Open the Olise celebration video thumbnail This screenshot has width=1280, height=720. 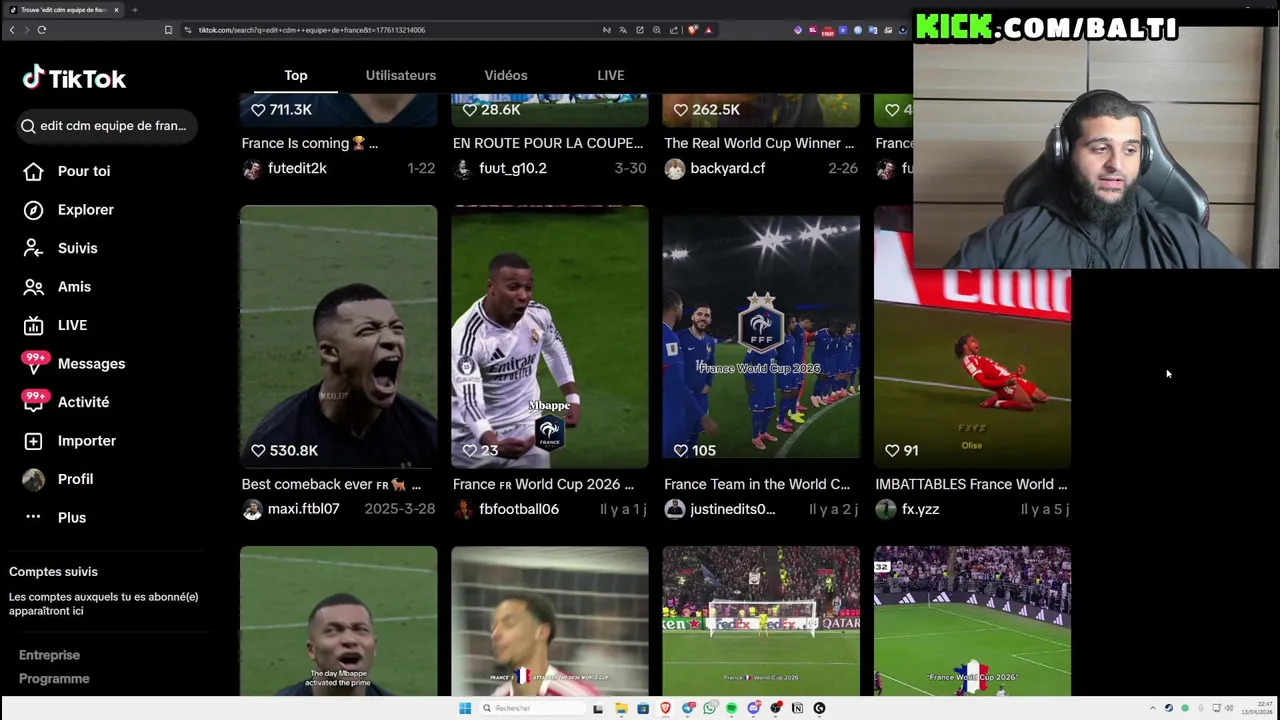972,337
